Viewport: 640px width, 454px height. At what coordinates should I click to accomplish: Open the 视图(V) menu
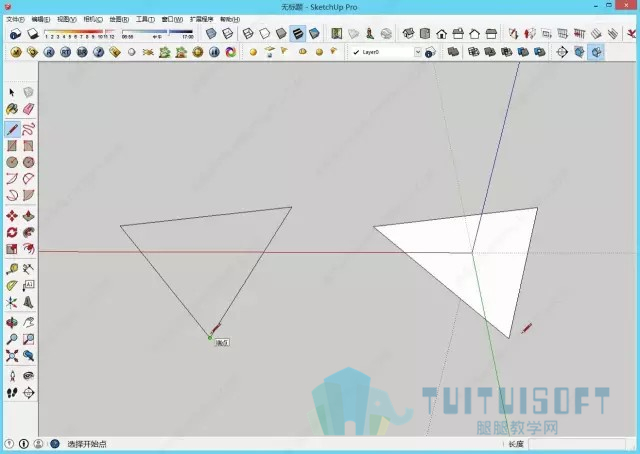pyautogui.click(x=67, y=19)
